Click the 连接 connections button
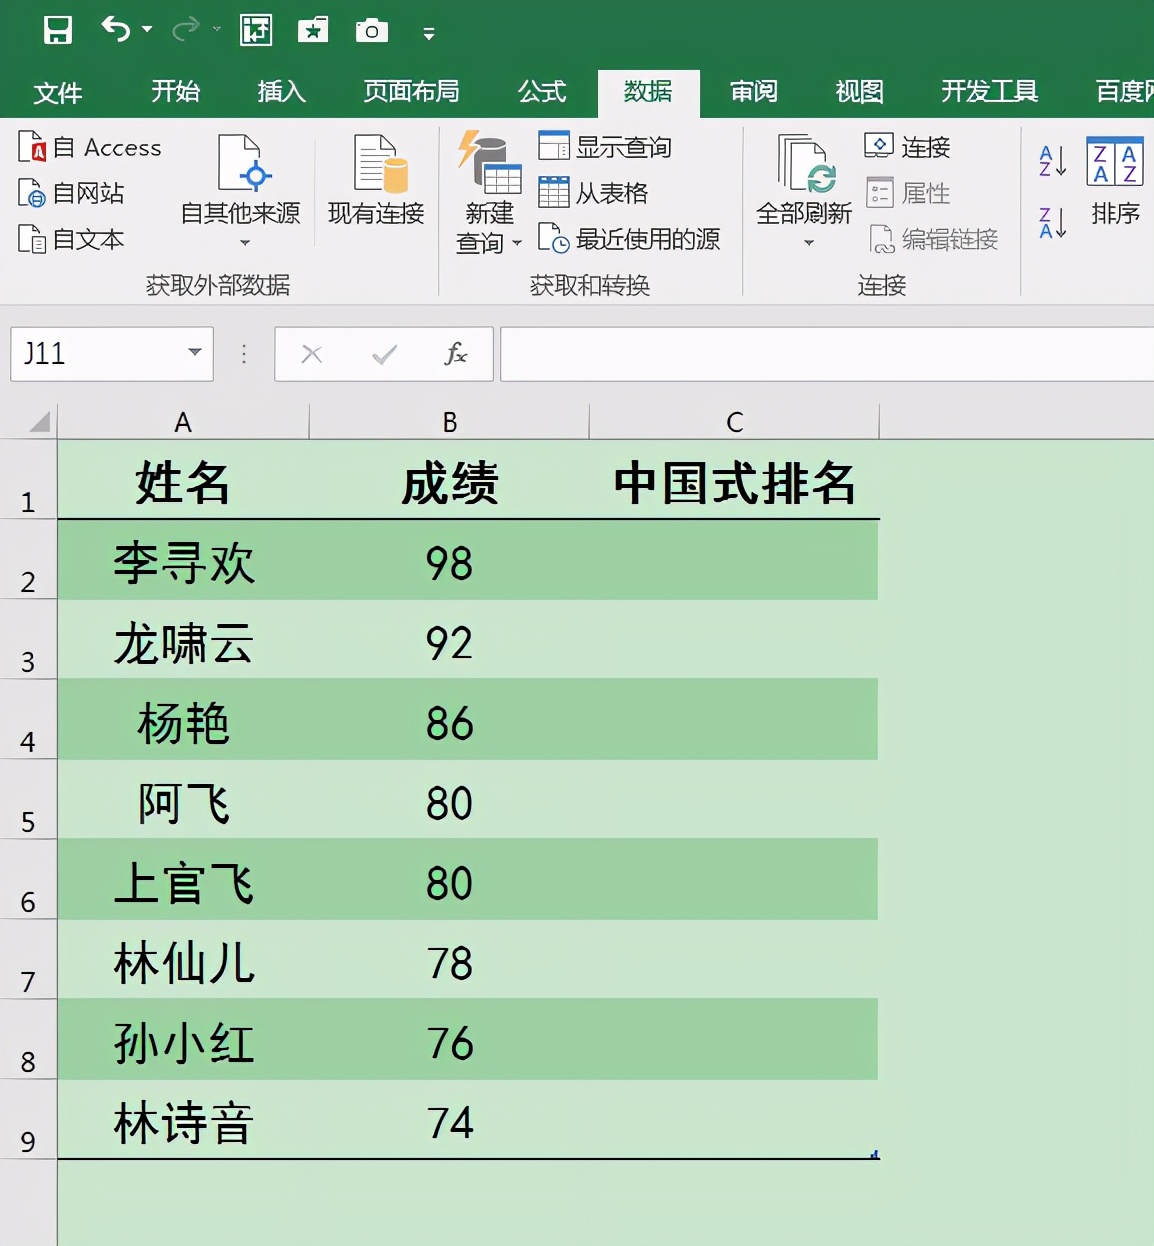The height and width of the screenshot is (1246, 1154). tap(907, 147)
